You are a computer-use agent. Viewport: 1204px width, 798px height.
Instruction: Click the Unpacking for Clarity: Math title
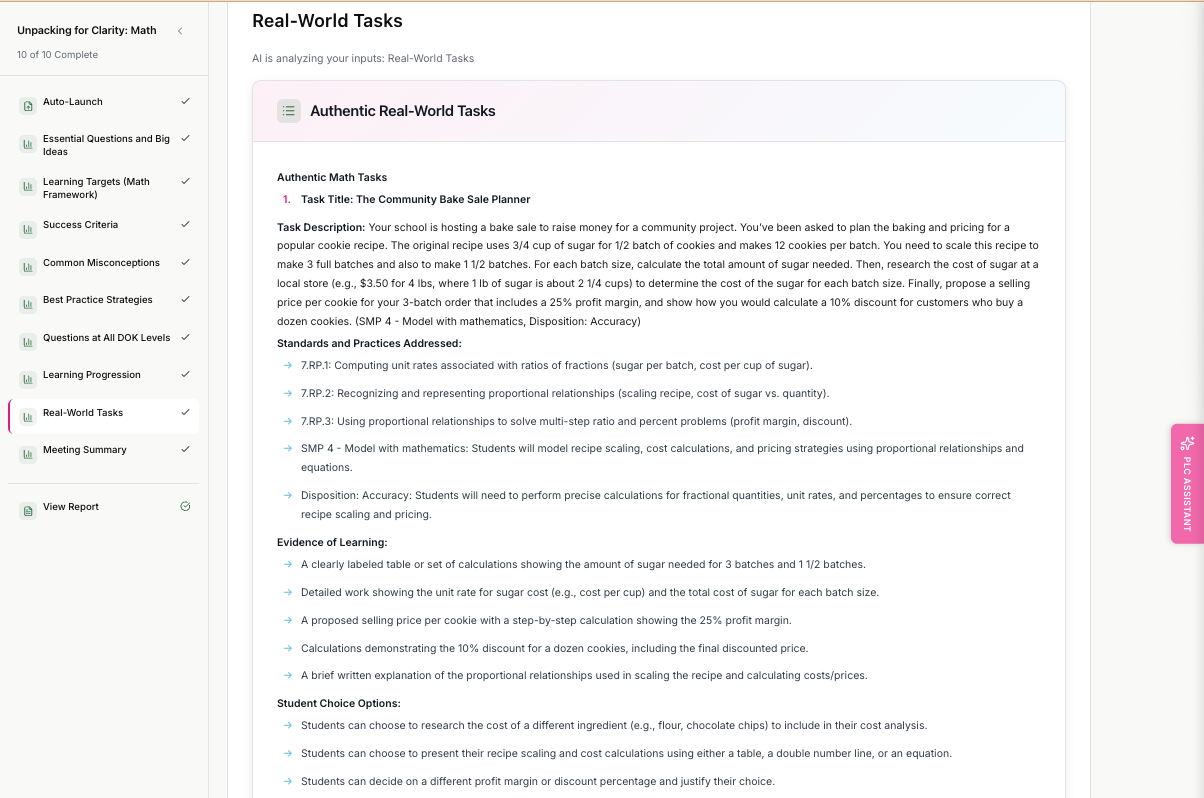point(87,31)
